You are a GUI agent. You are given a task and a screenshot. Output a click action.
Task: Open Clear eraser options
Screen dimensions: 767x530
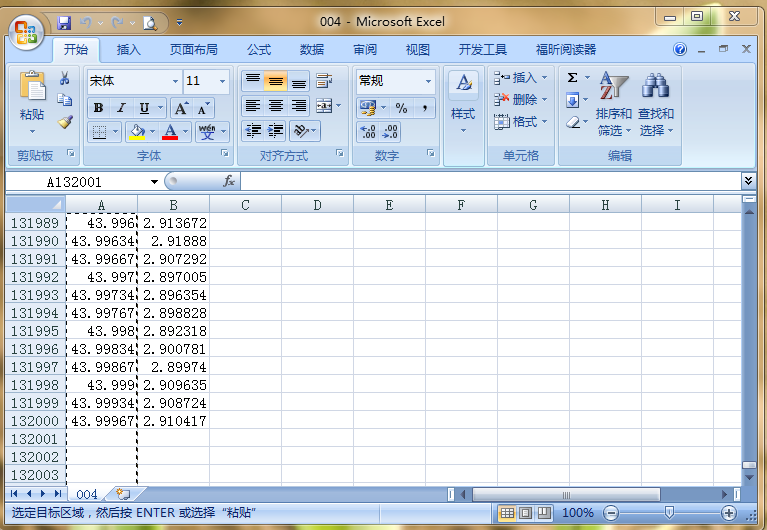pyautogui.click(x=572, y=122)
